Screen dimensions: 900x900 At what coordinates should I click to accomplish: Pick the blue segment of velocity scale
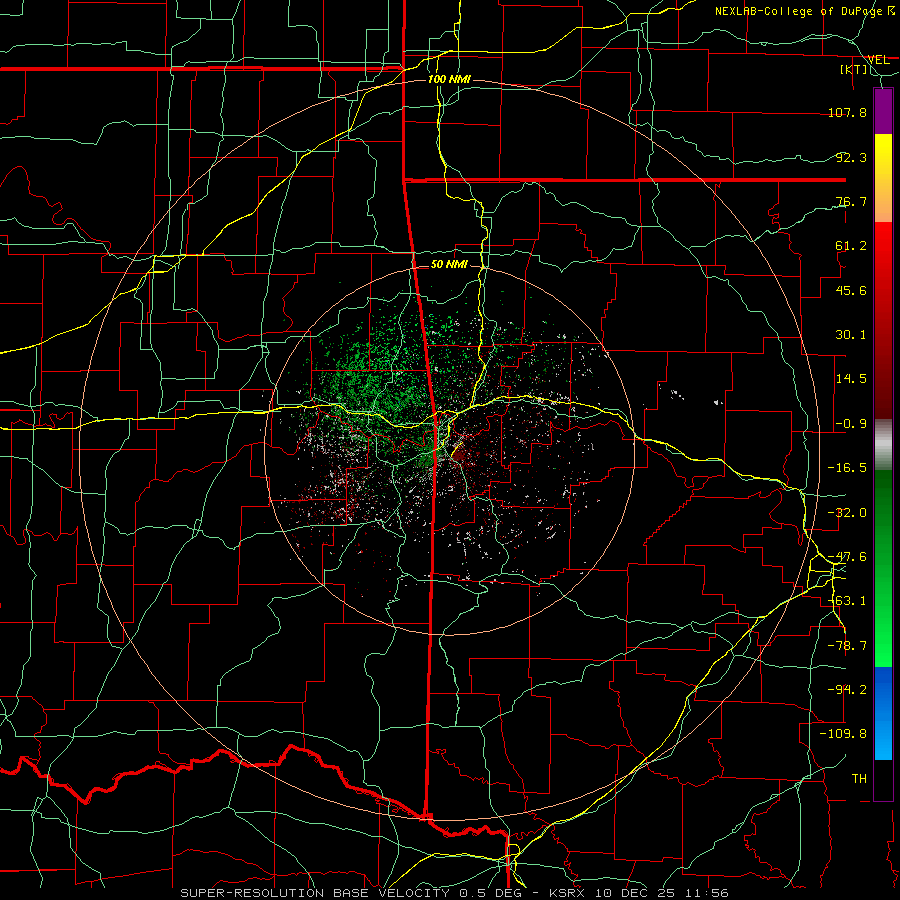click(883, 713)
